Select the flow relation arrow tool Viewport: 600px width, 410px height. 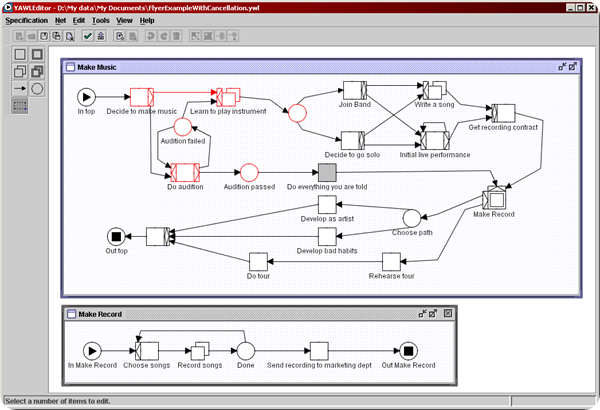(20, 89)
